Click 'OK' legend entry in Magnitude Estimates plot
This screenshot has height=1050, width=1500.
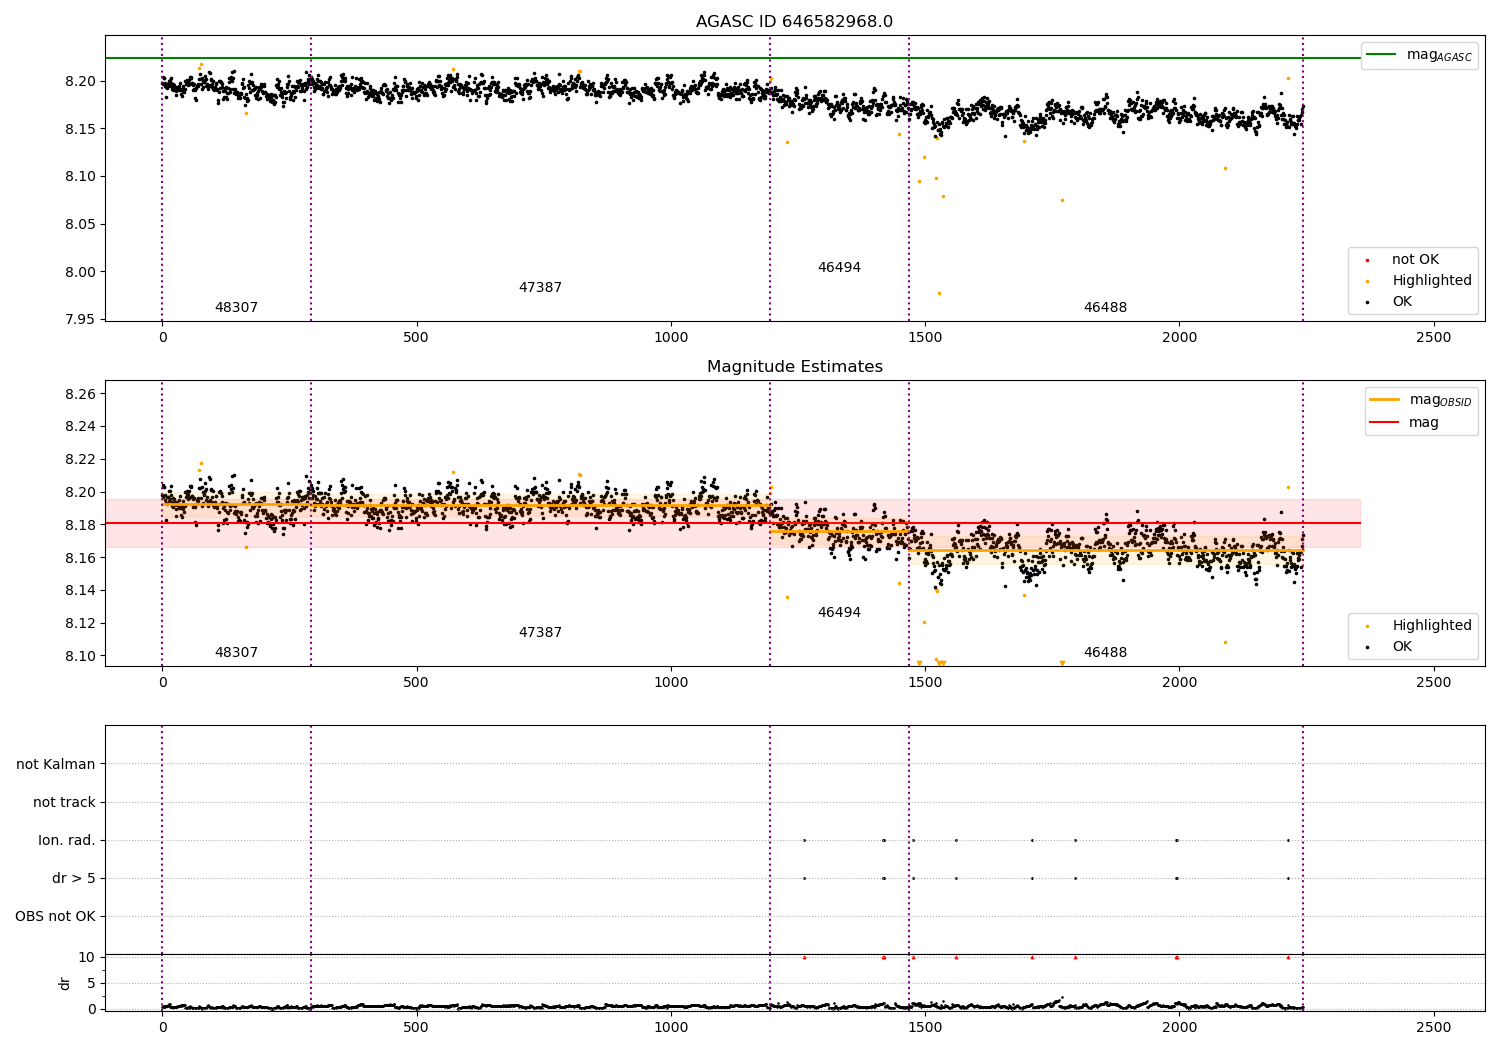tap(1390, 647)
